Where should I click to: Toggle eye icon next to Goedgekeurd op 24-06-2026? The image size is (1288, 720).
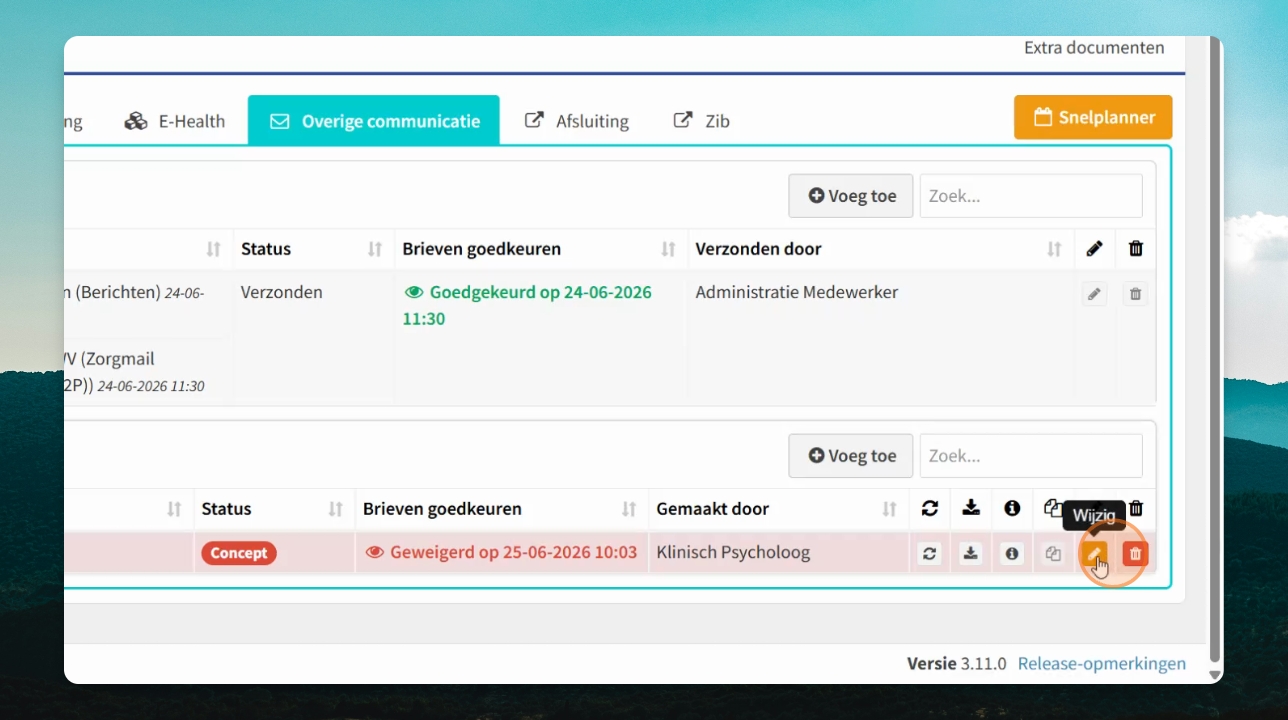[x=413, y=292]
